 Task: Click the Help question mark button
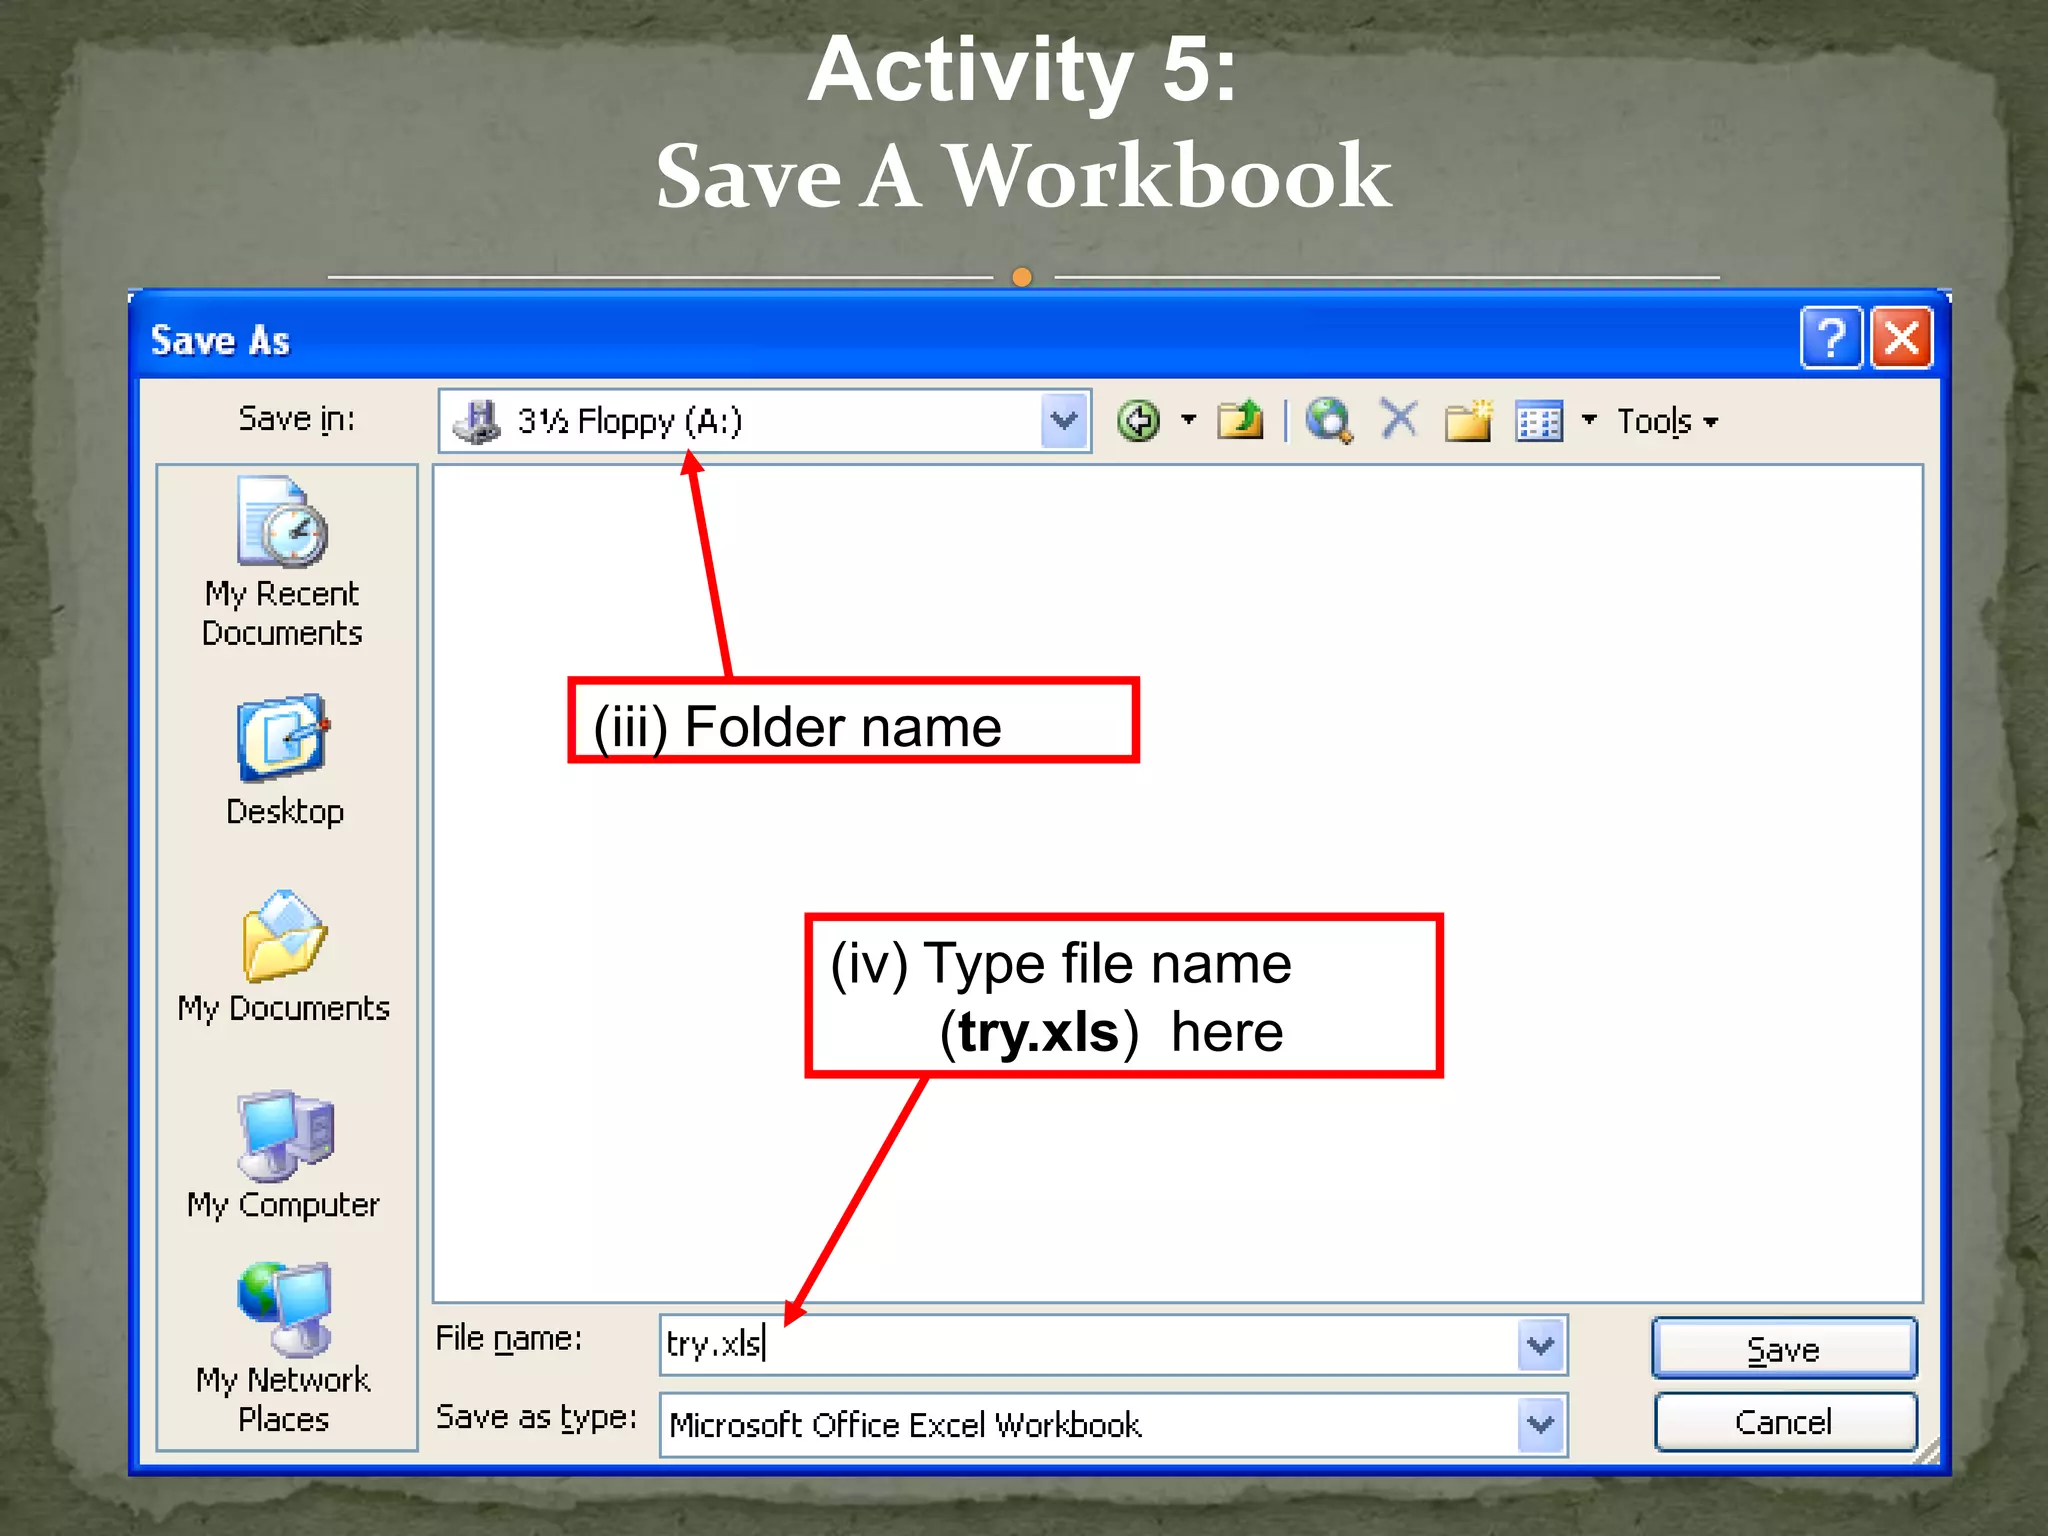click(x=1831, y=338)
